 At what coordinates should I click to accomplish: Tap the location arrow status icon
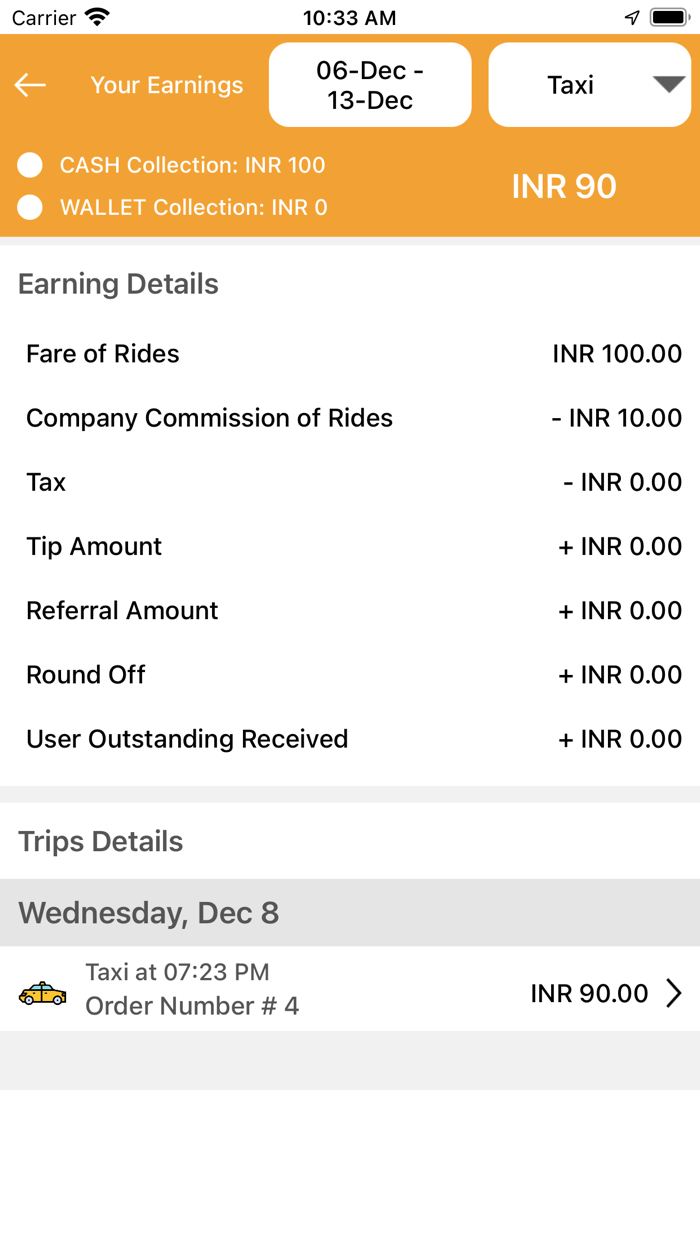(x=632, y=17)
